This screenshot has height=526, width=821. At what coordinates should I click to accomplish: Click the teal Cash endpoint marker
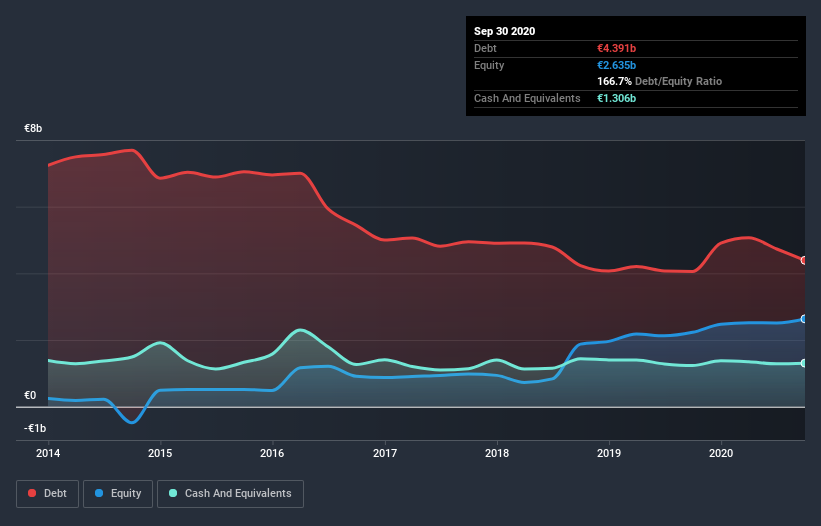point(804,363)
